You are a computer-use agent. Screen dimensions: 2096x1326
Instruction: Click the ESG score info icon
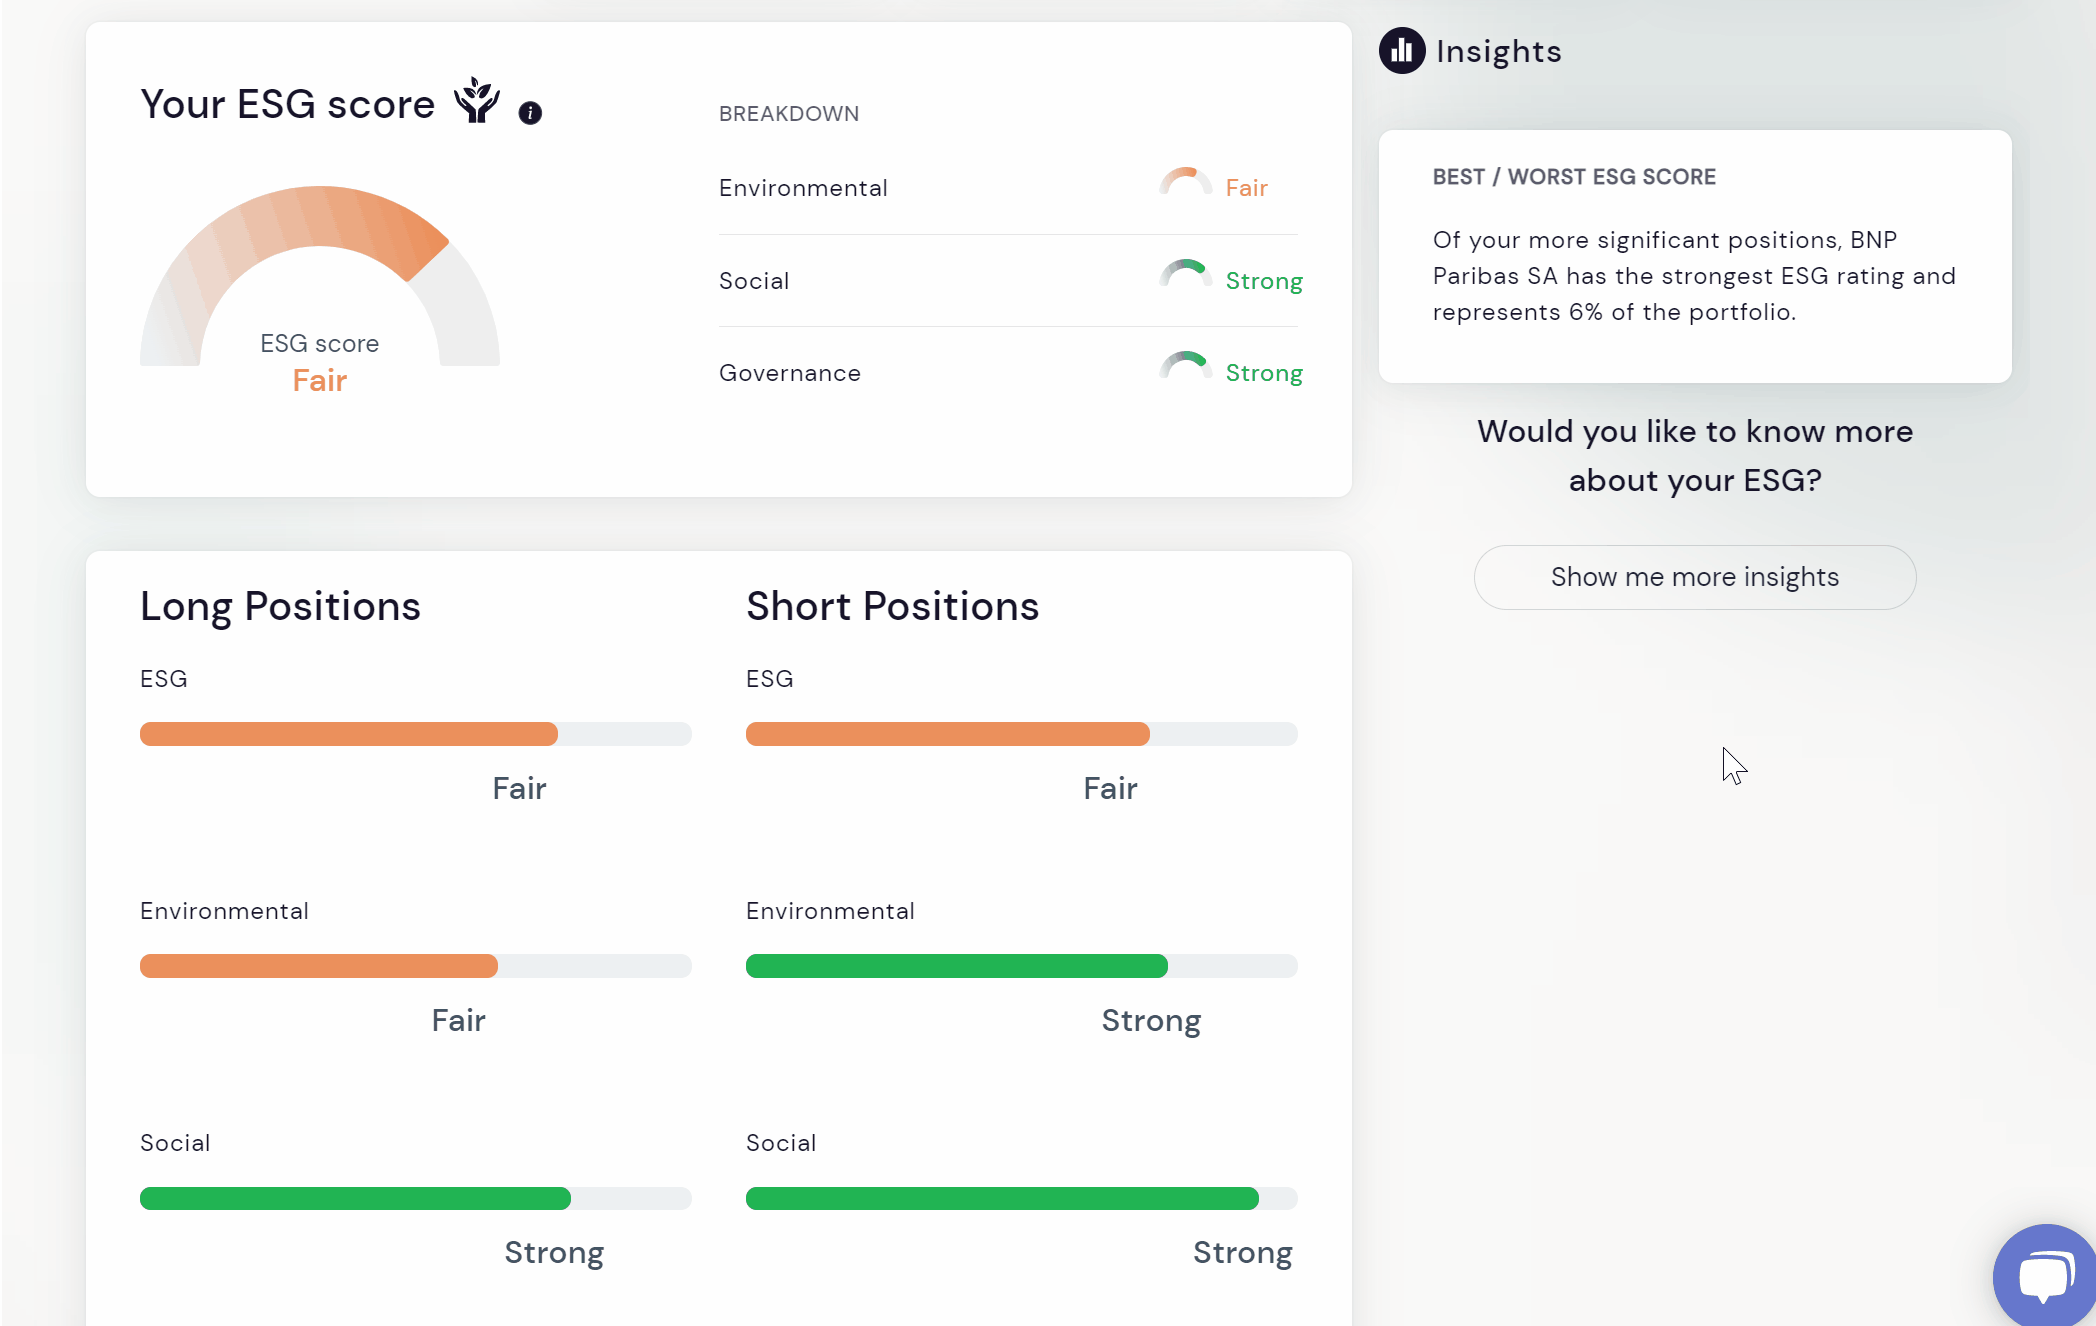click(530, 113)
